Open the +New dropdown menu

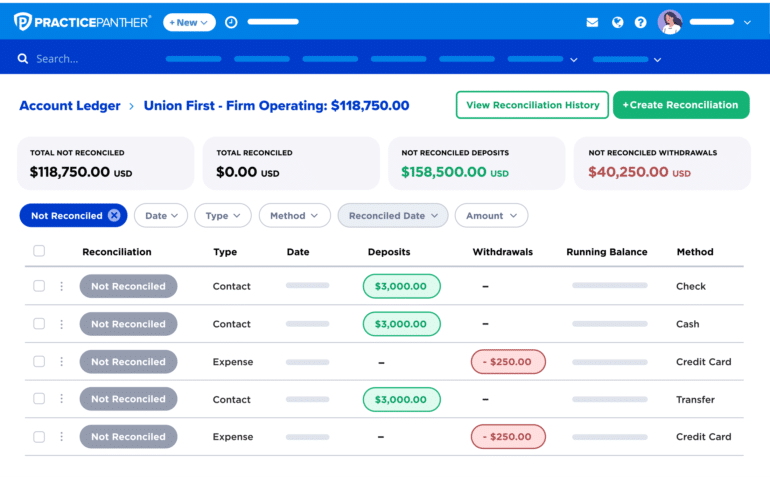[189, 22]
